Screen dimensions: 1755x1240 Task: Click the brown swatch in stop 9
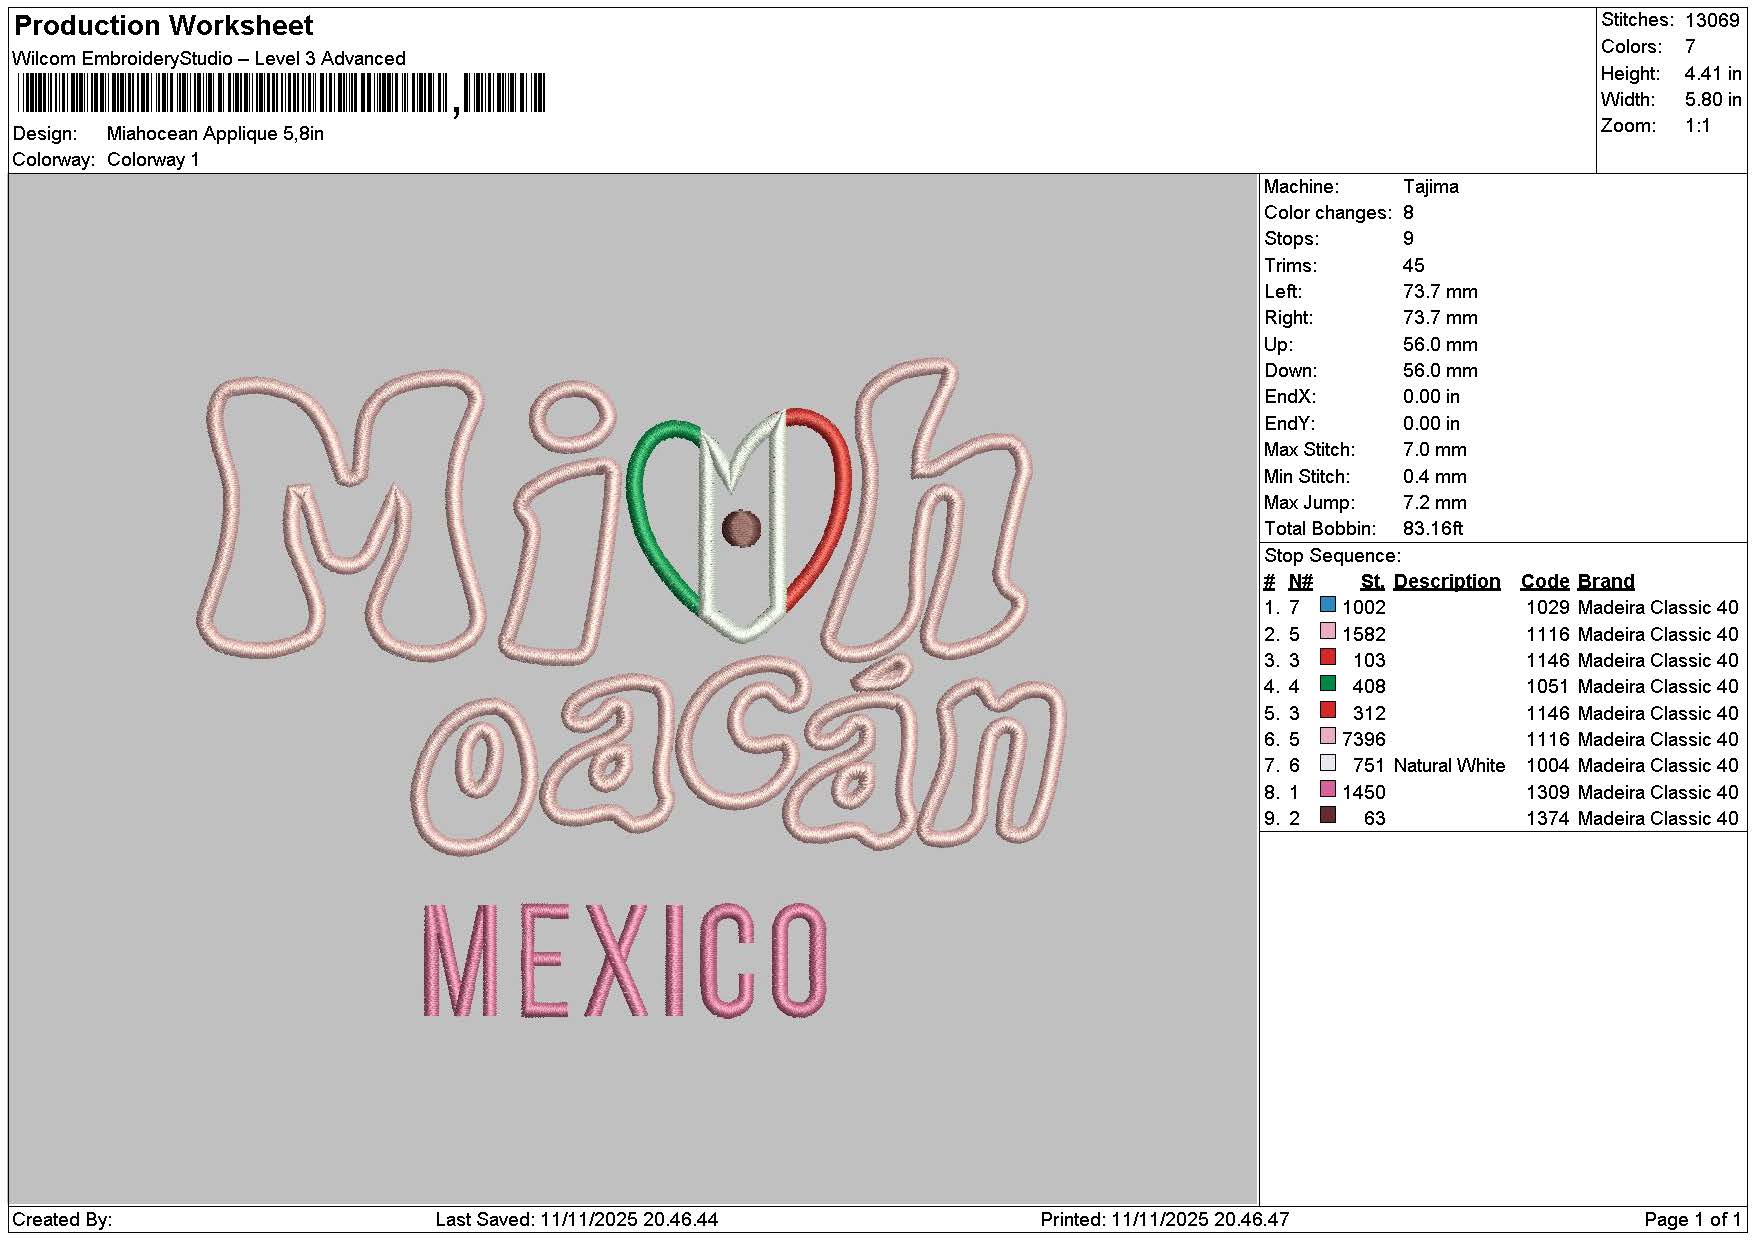(x=1328, y=816)
